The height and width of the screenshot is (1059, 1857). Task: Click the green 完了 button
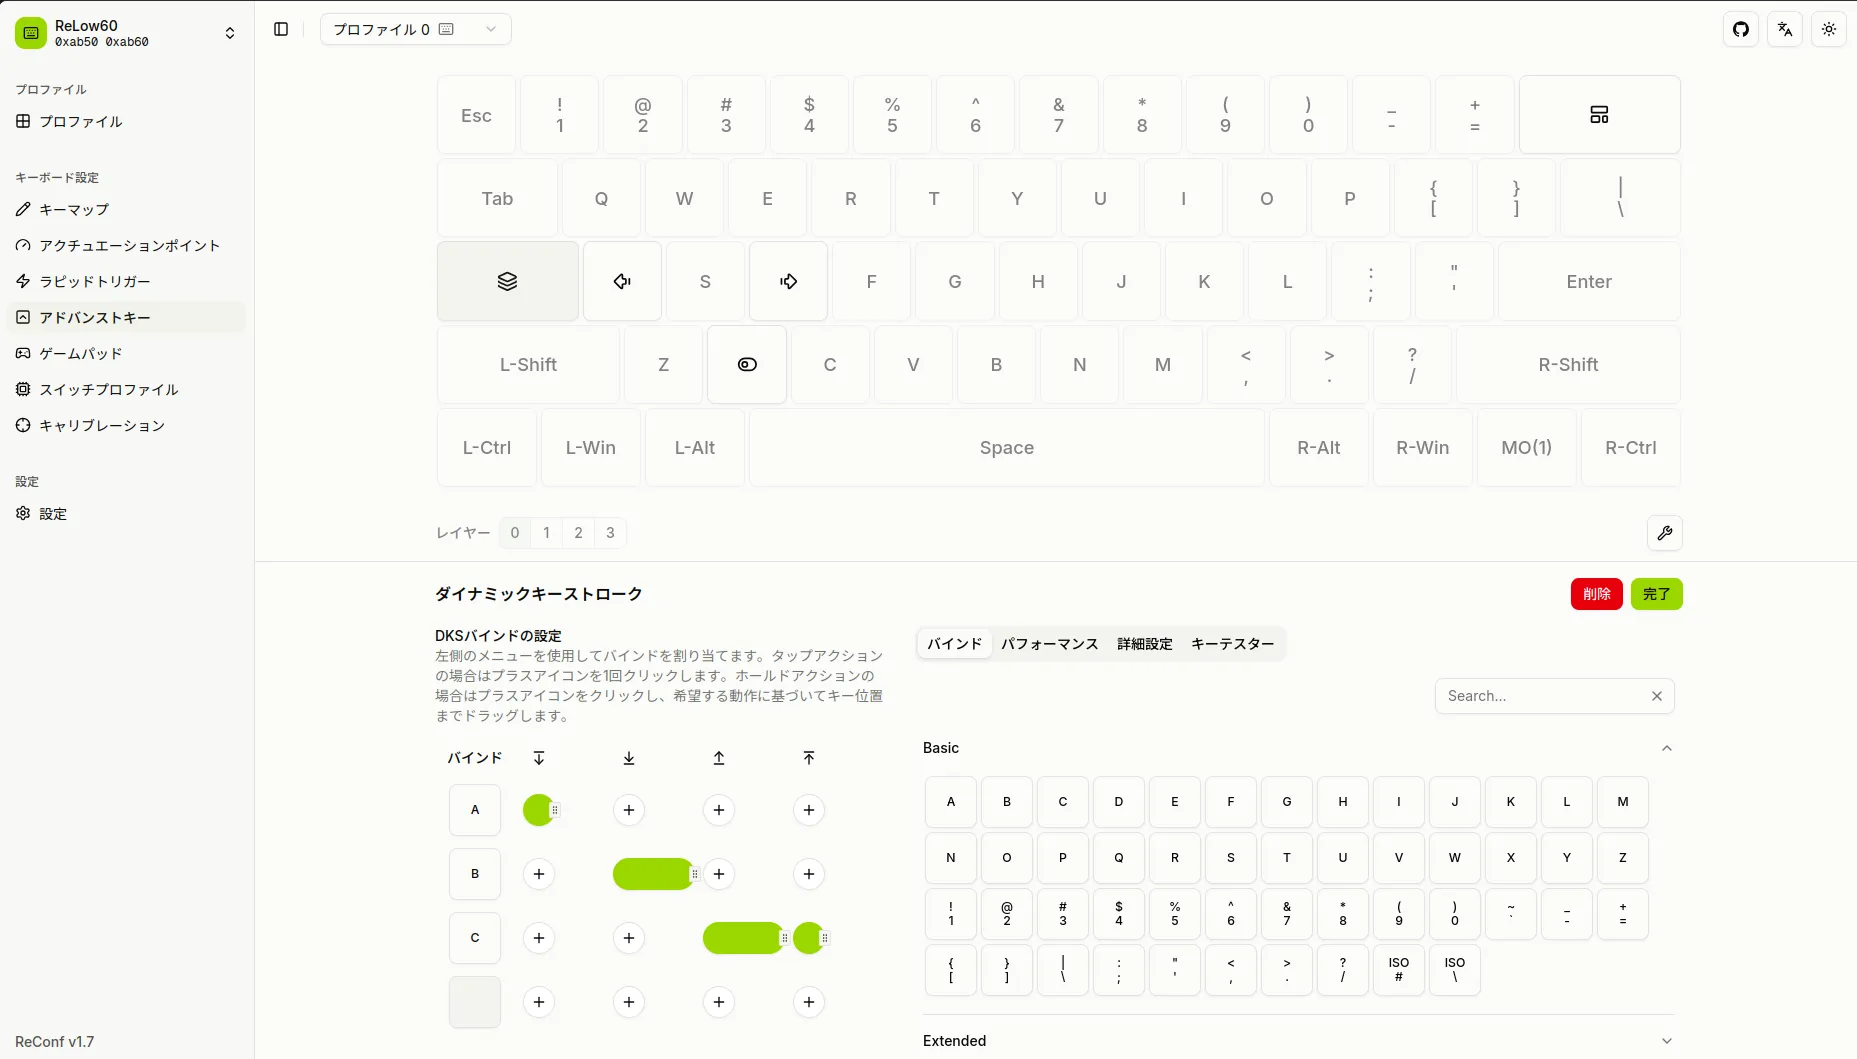tap(1656, 594)
